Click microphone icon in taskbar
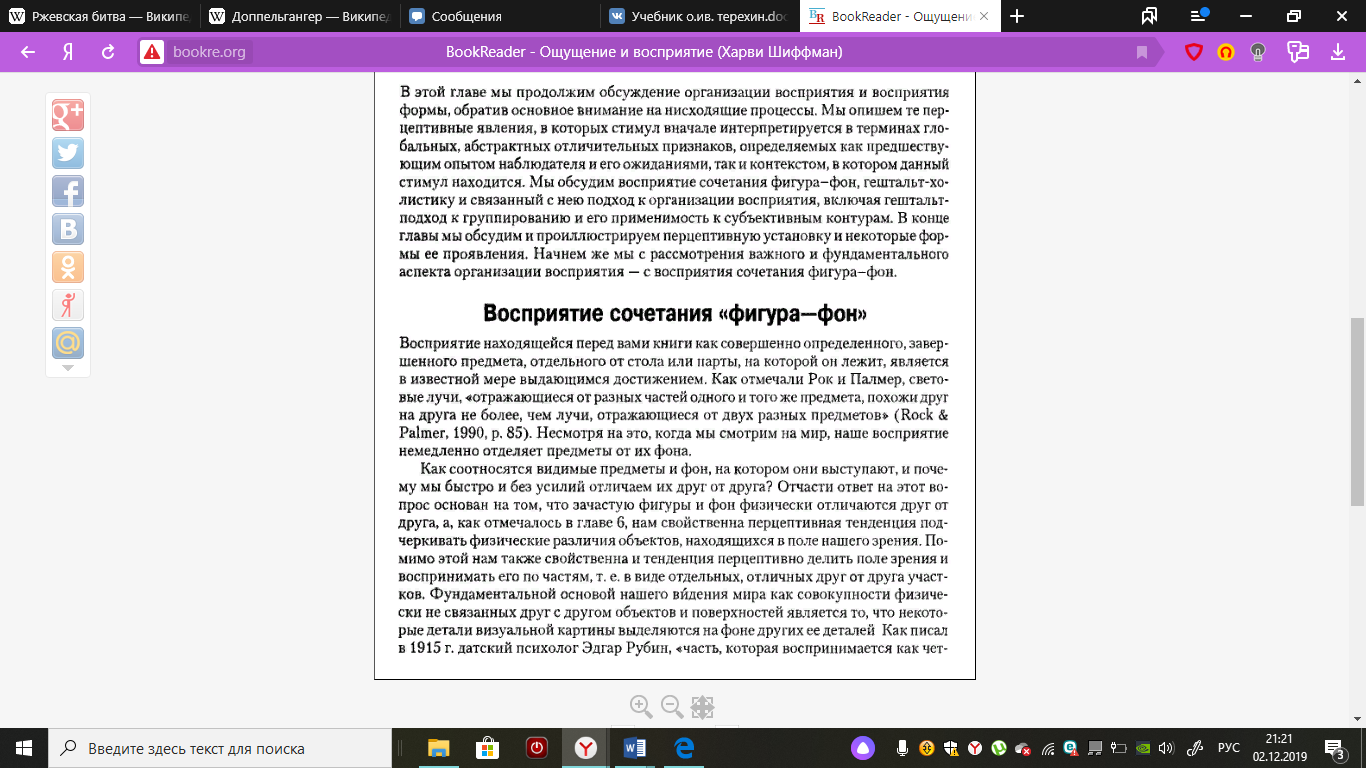The width and height of the screenshot is (1366, 768). click(902, 748)
